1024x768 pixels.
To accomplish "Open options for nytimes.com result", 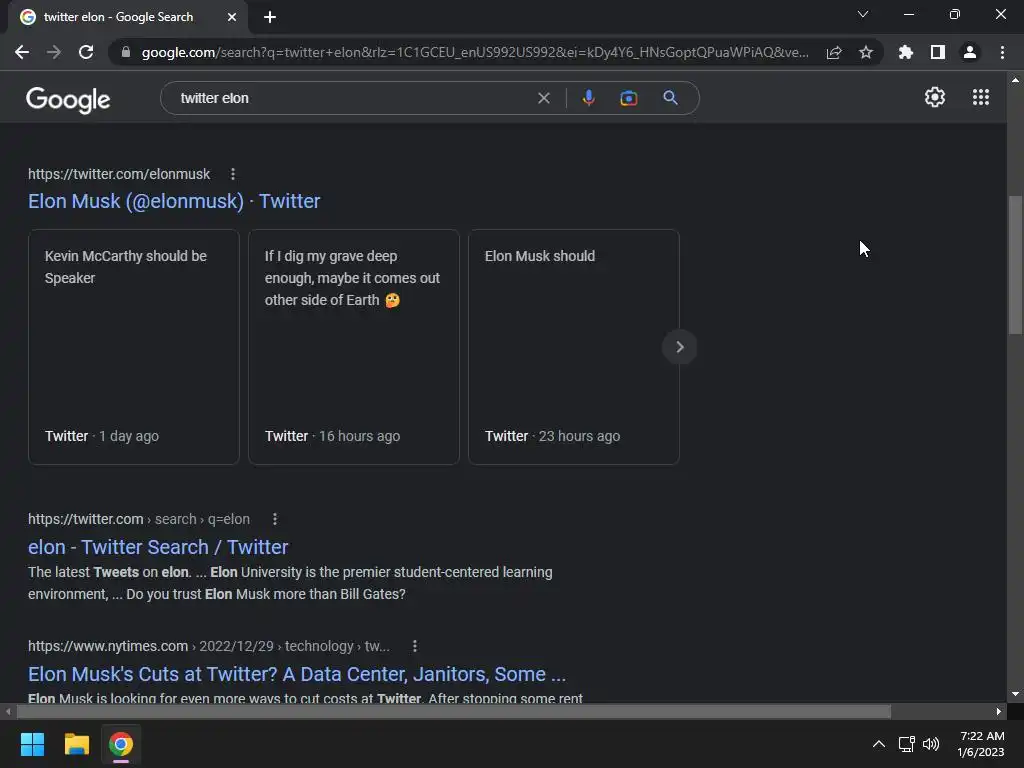I will [415, 646].
